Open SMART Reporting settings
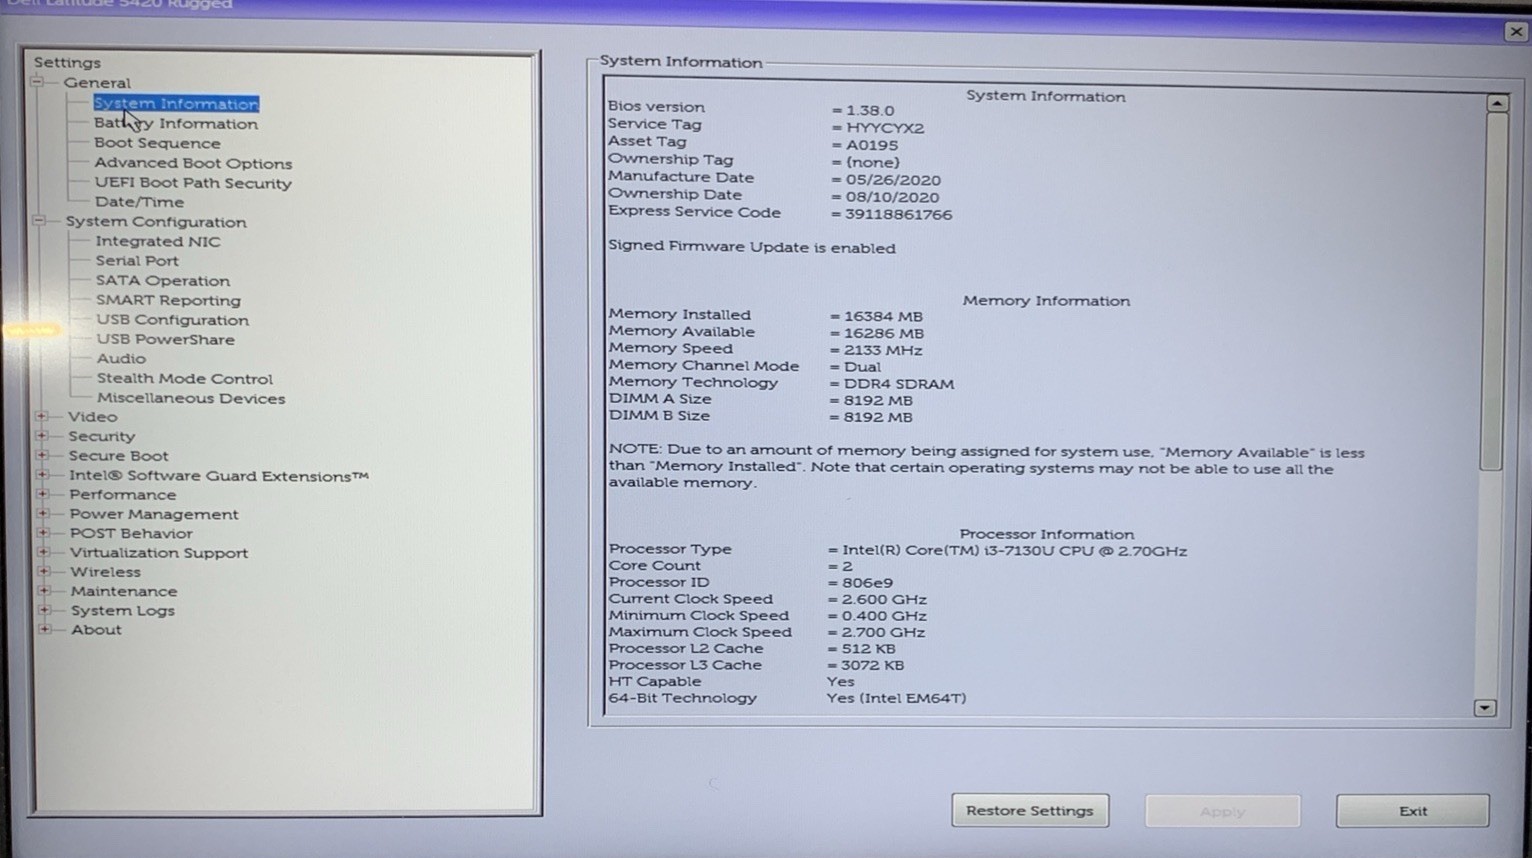 click(168, 300)
